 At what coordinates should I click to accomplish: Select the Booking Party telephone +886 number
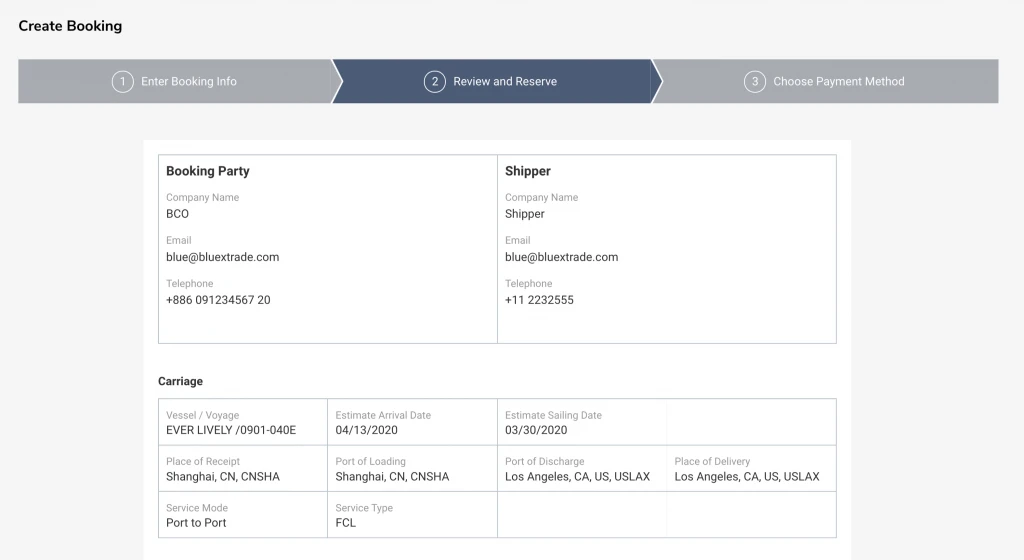218,300
